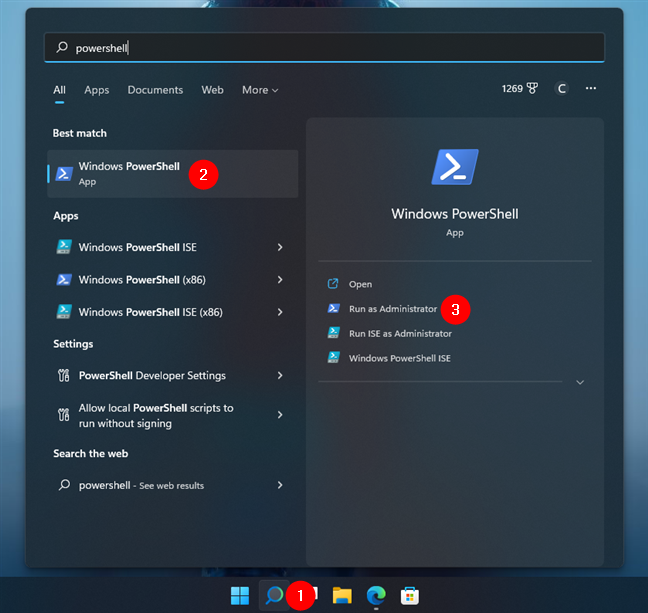This screenshot has width=648, height=613.
Task: Expand arrow for PowerShell Developer Settings
Action: (x=280, y=375)
